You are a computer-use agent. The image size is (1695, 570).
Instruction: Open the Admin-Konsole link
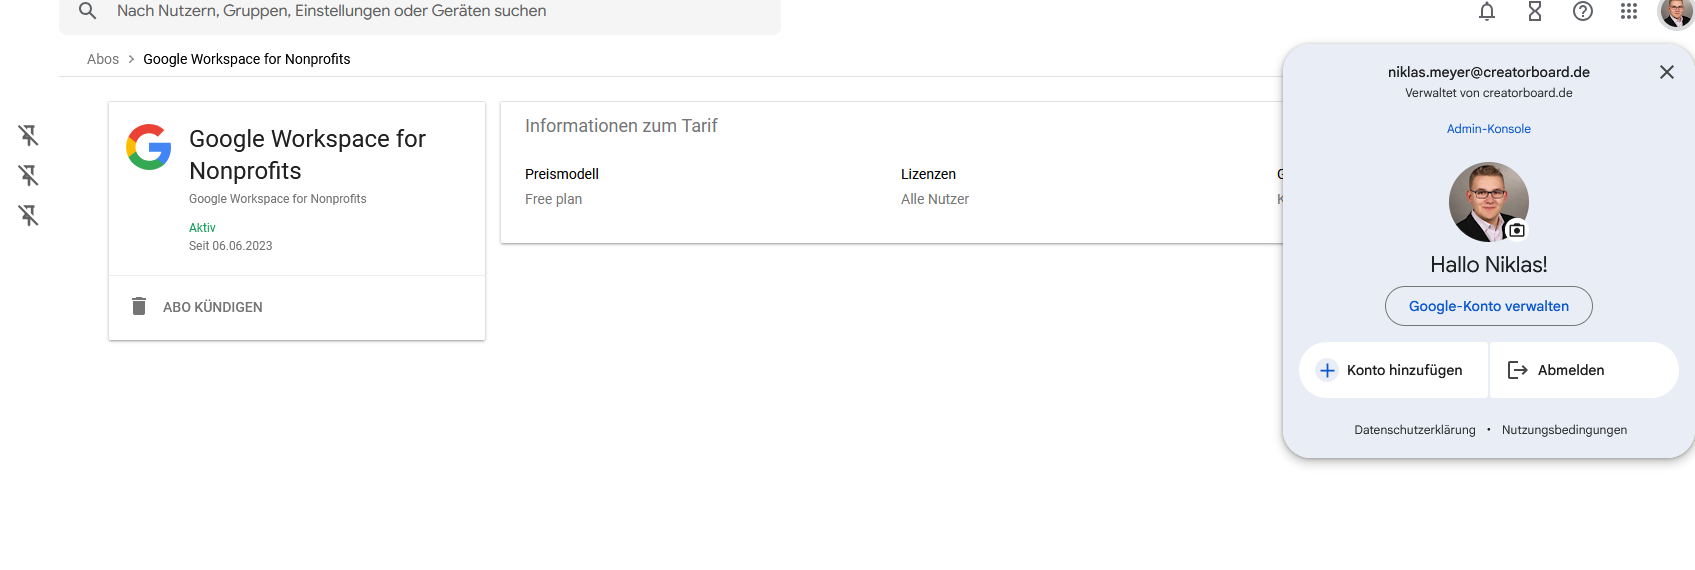click(x=1488, y=129)
